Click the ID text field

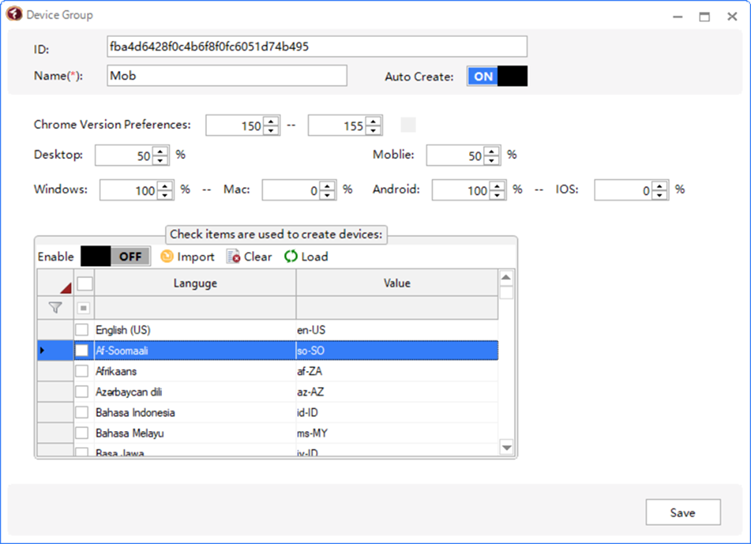317,46
